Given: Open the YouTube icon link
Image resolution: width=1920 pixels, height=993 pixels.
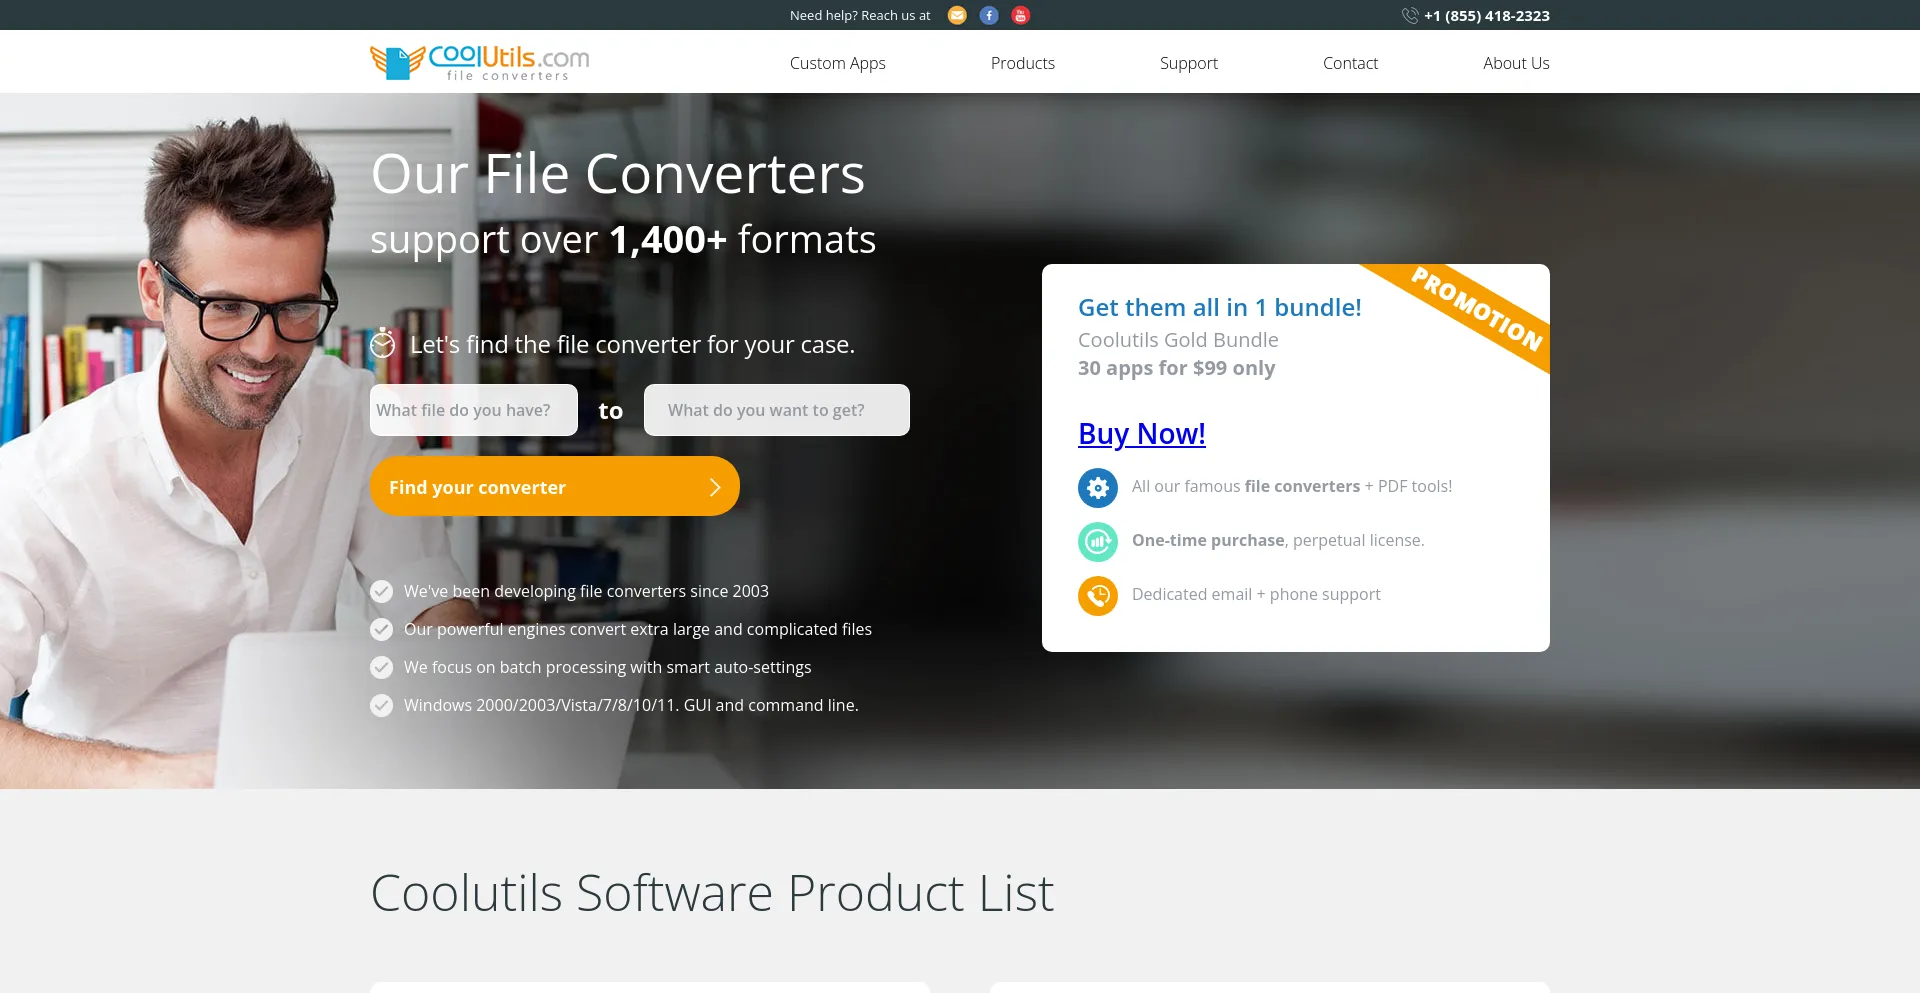Looking at the screenshot, I should 1020,15.
